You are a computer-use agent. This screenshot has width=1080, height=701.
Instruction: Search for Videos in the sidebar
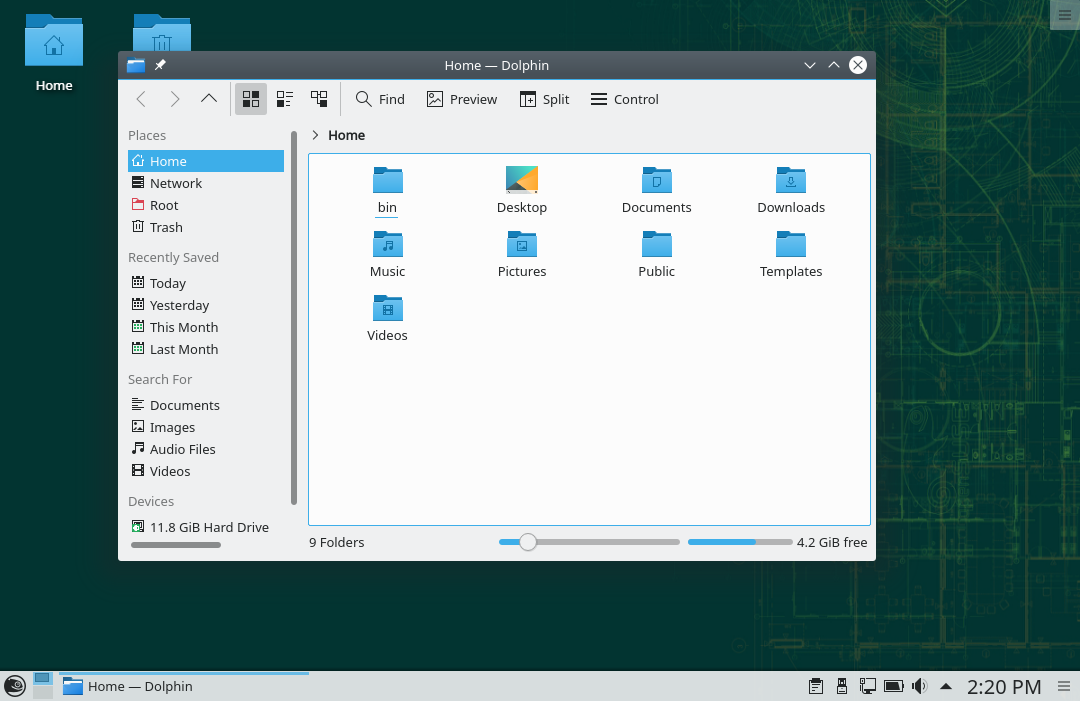pos(206,471)
